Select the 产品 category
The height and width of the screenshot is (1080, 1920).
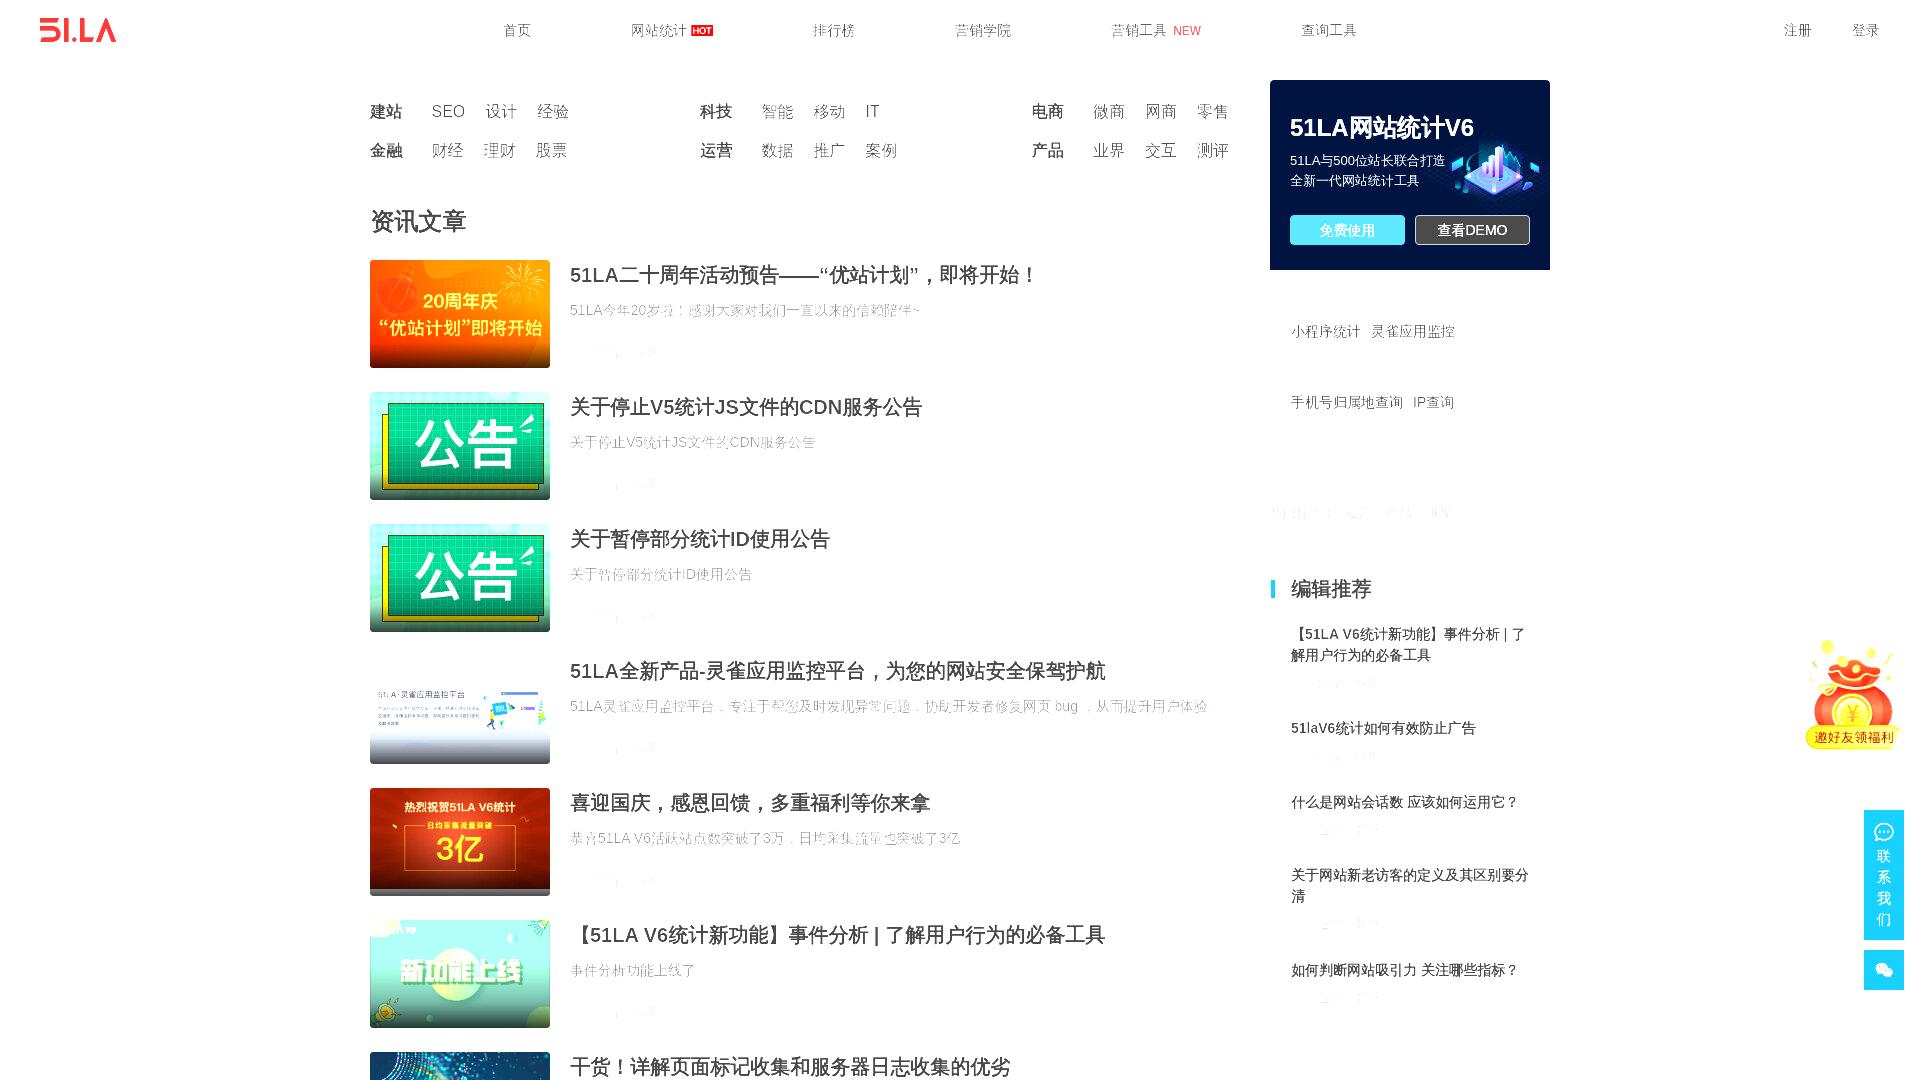[x=1048, y=150]
